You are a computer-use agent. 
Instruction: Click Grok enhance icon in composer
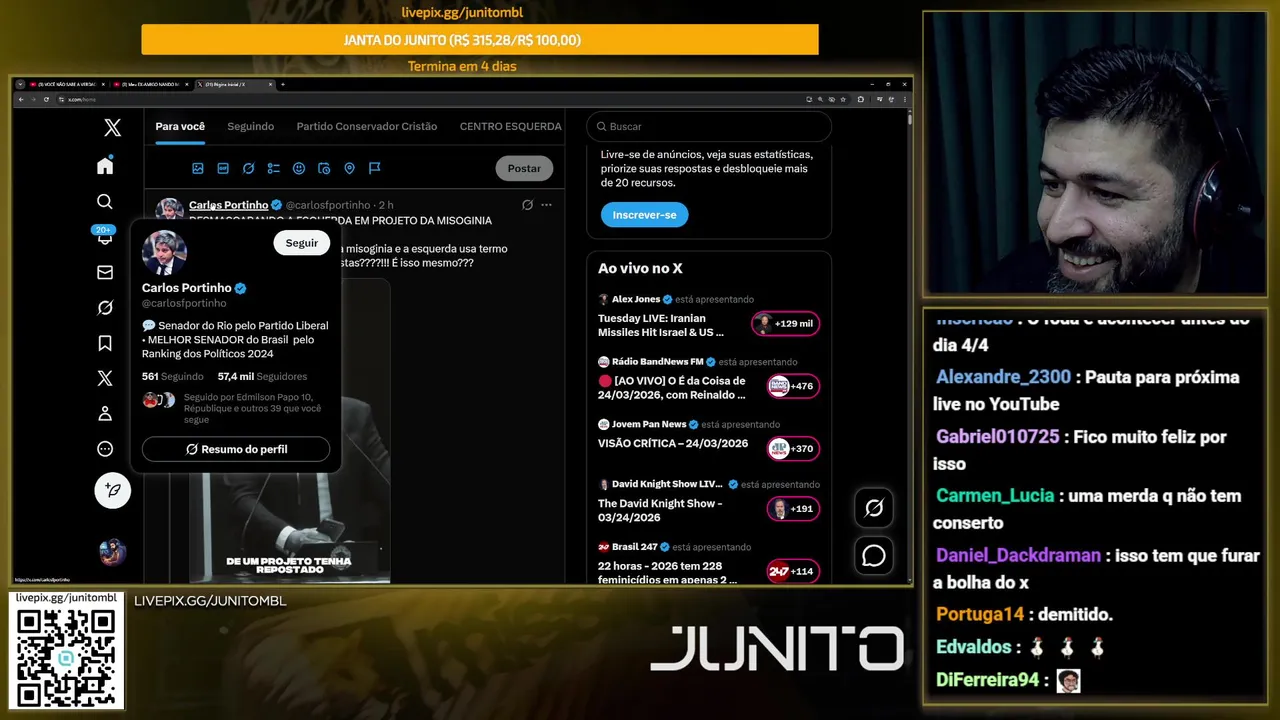(248, 168)
